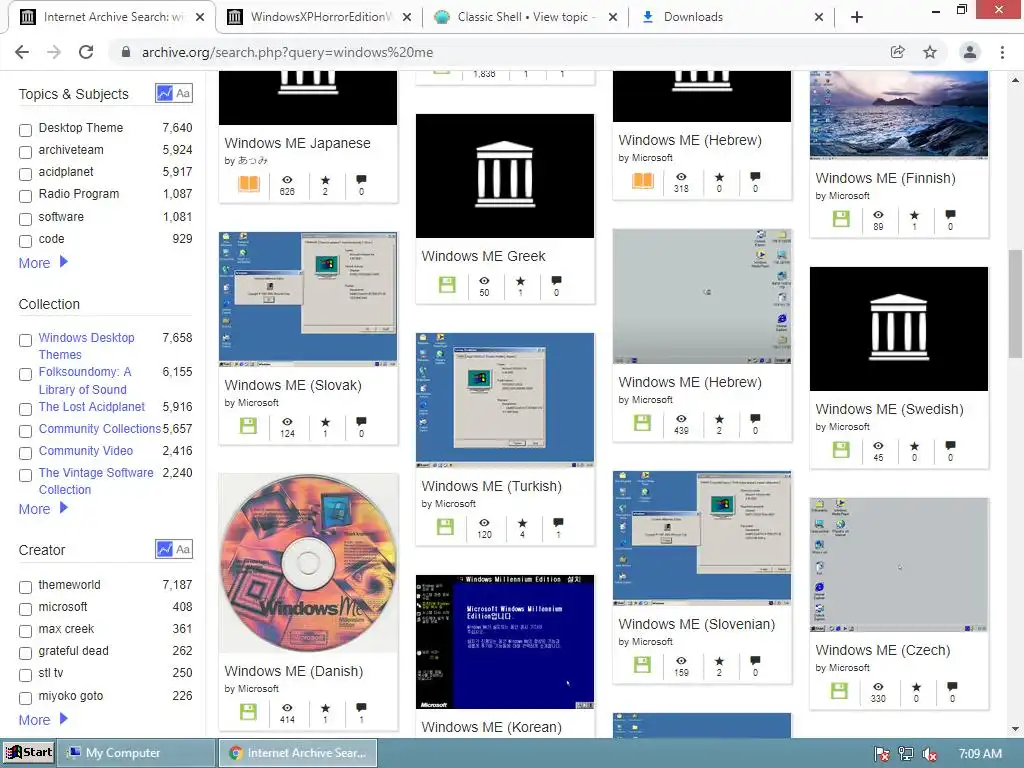The image size is (1024, 768).
Task: Click the favorites star under Windows ME (Turkish)
Action: point(522,523)
